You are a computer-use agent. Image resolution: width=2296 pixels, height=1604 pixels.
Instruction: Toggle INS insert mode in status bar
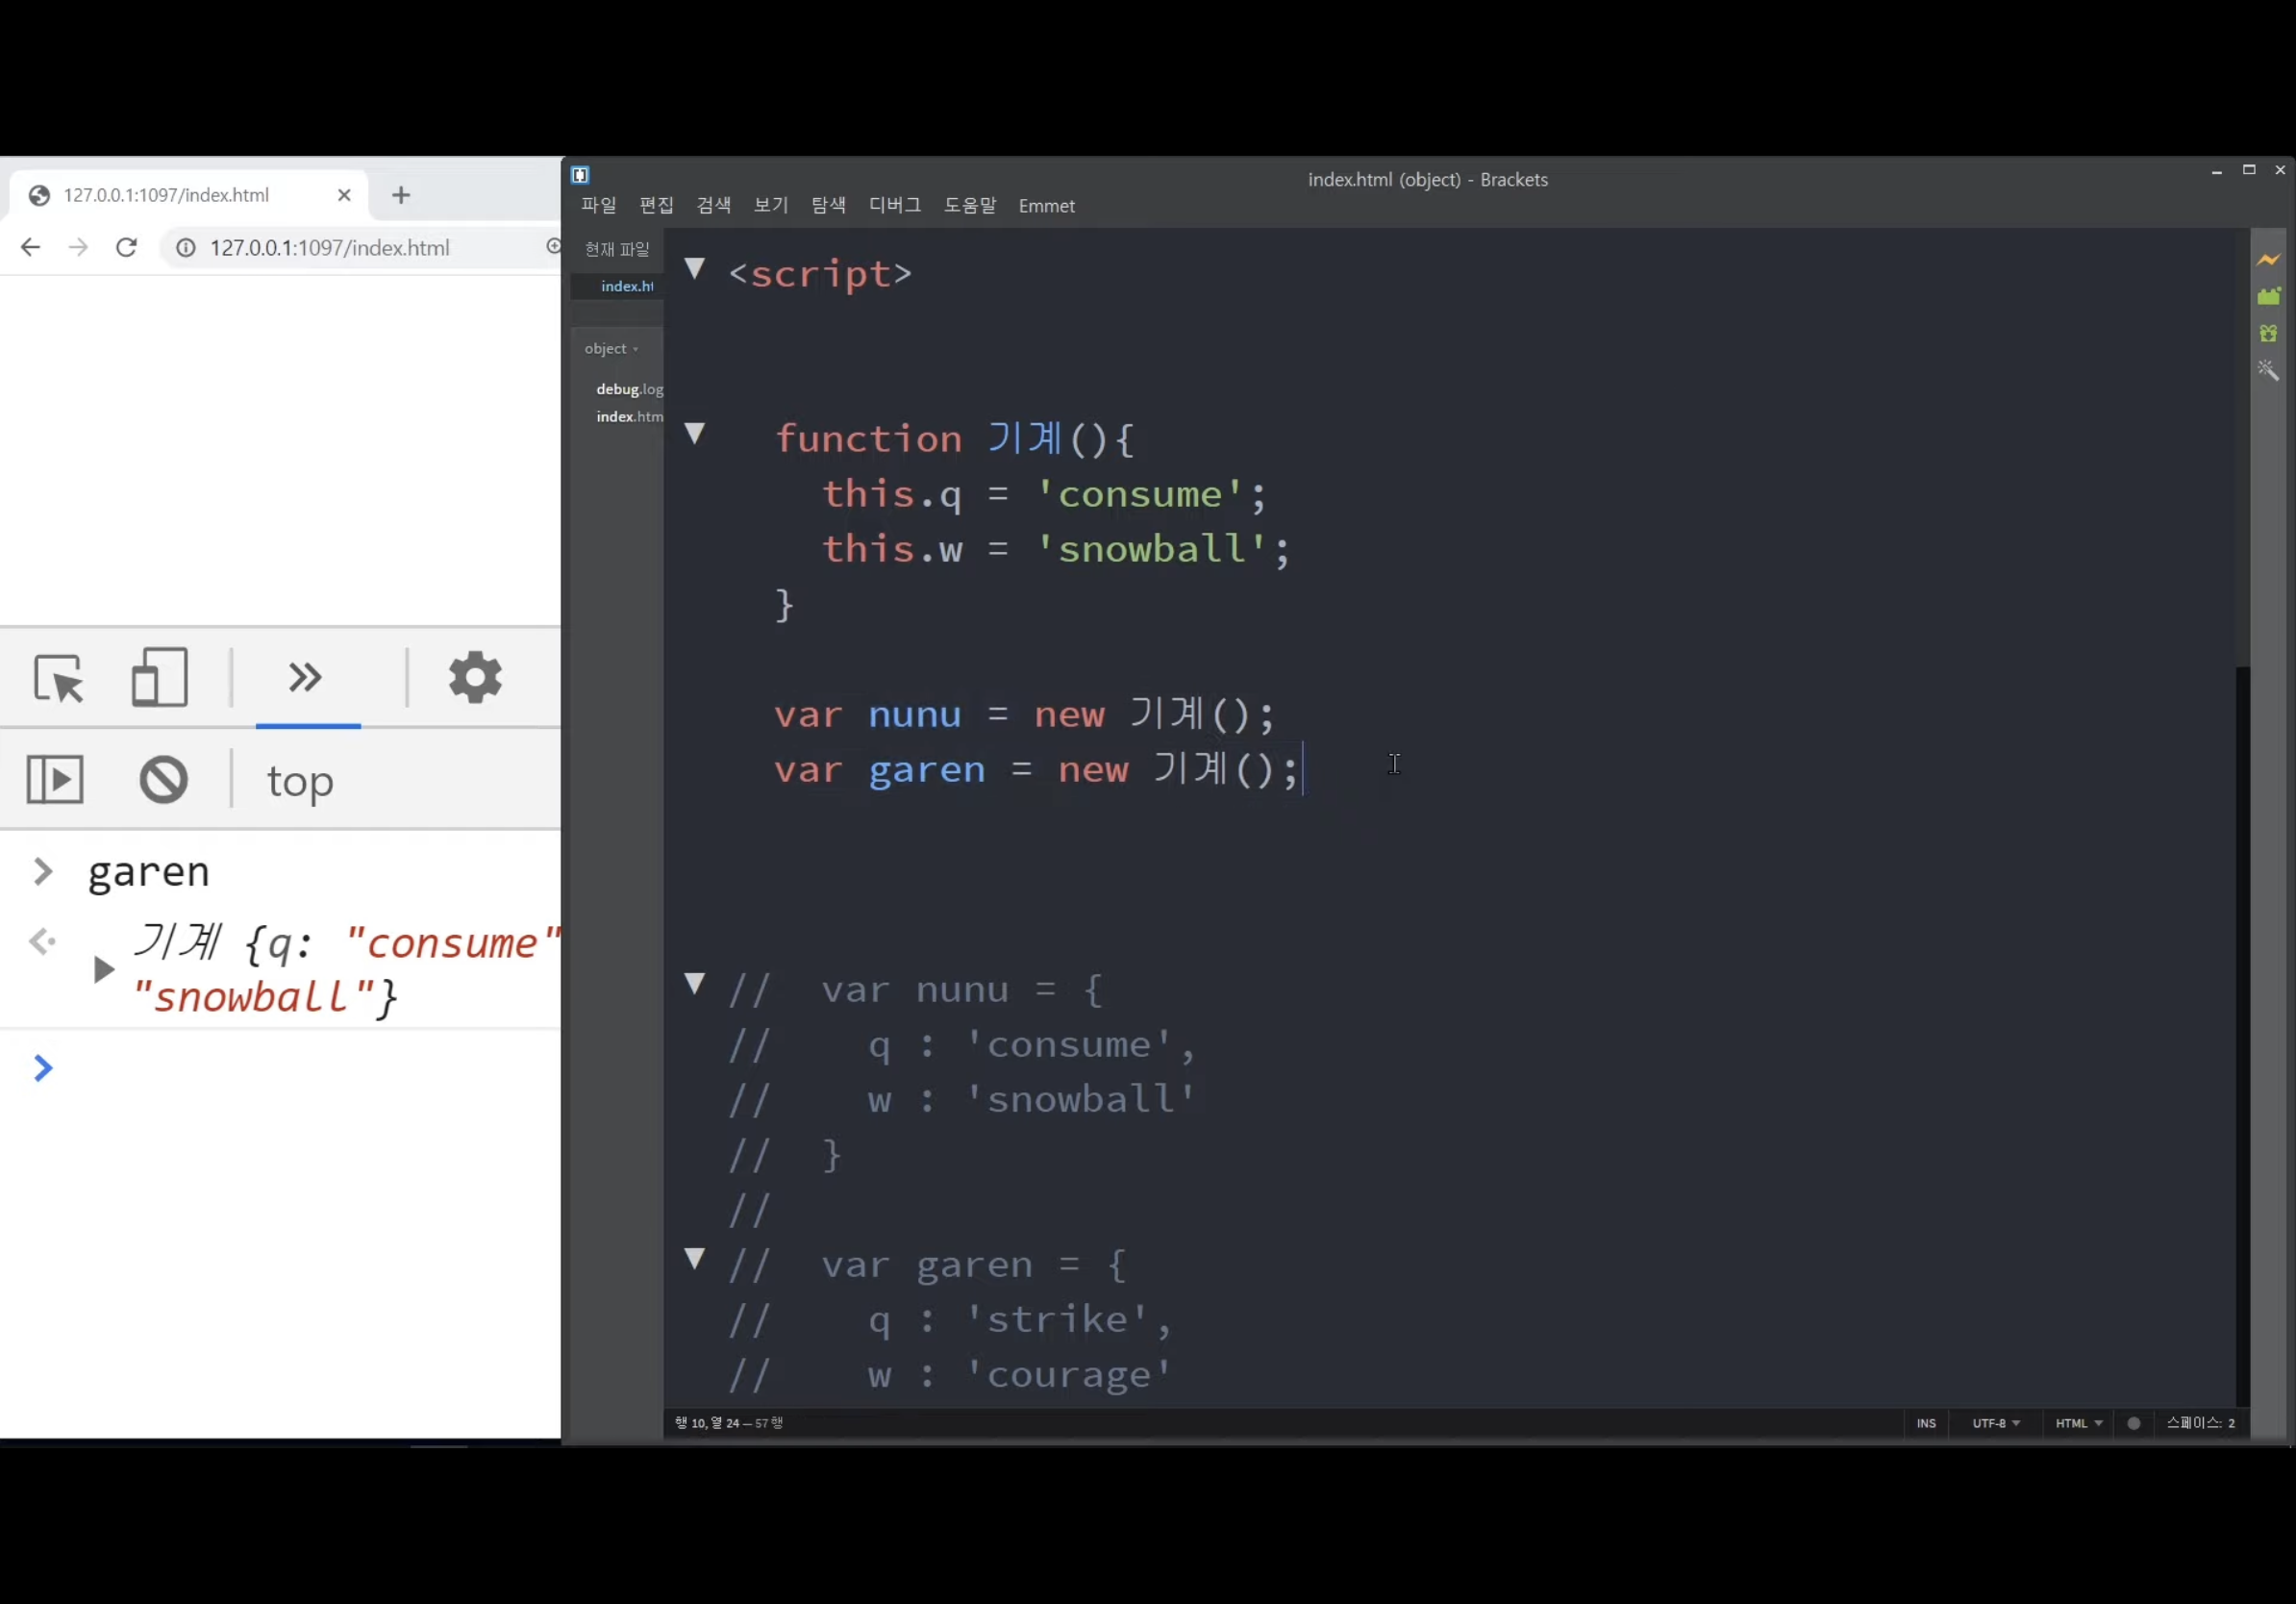click(1925, 1423)
